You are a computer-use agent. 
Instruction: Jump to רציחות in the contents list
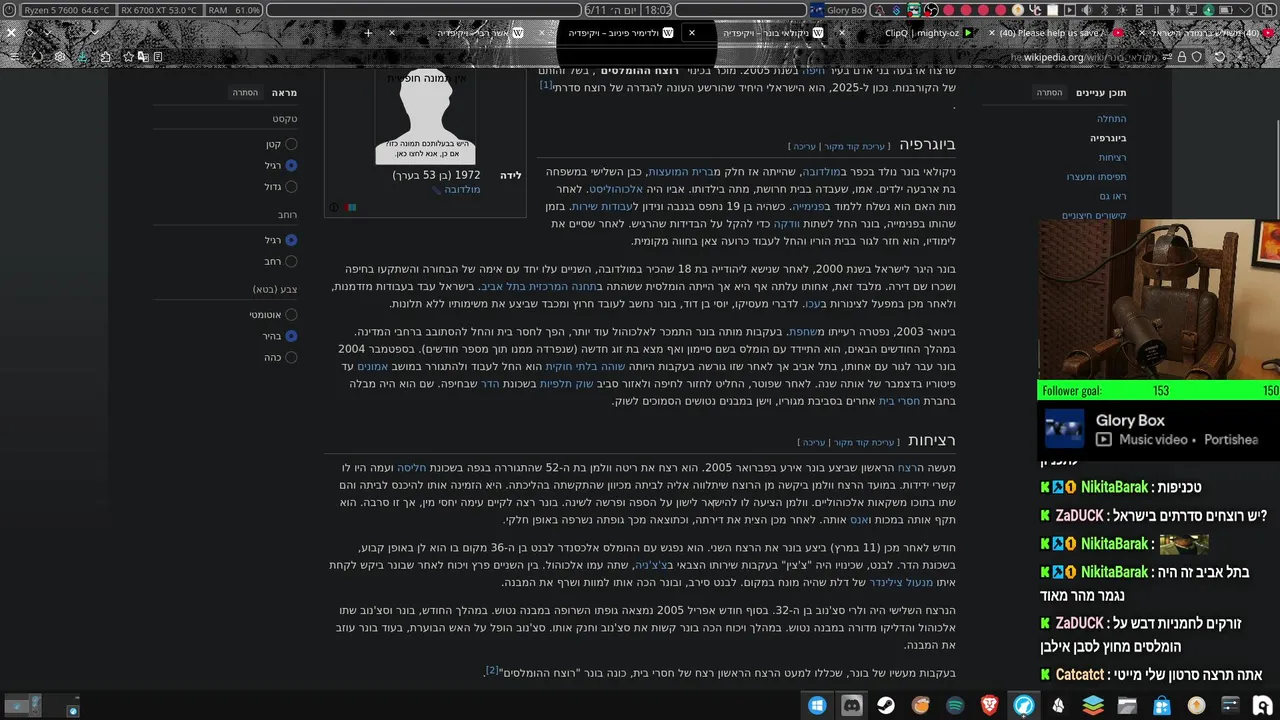click(1112, 157)
